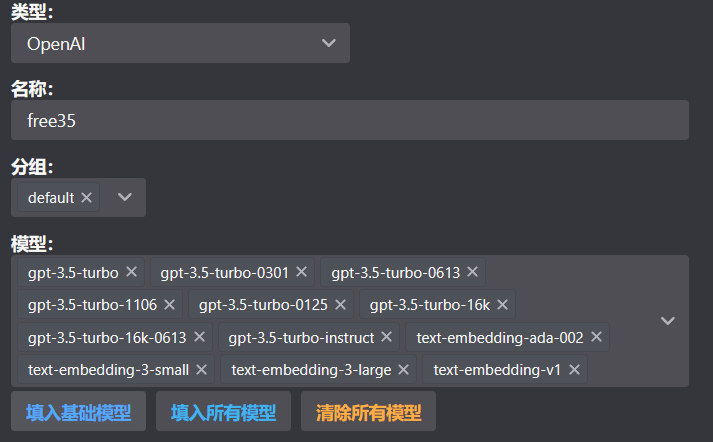Click the 分组 field label

[x=32, y=167]
